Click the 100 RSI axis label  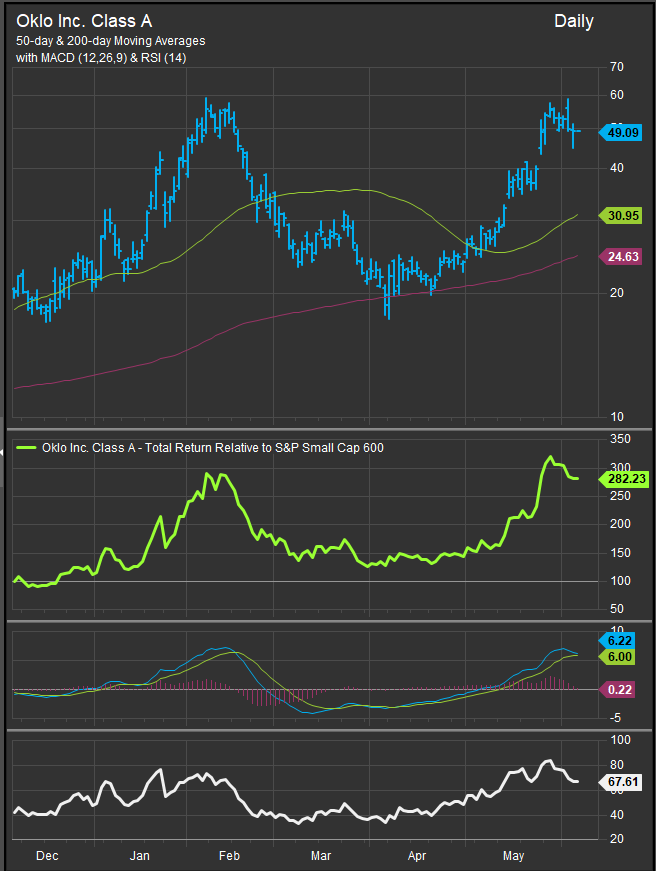(620, 740)
